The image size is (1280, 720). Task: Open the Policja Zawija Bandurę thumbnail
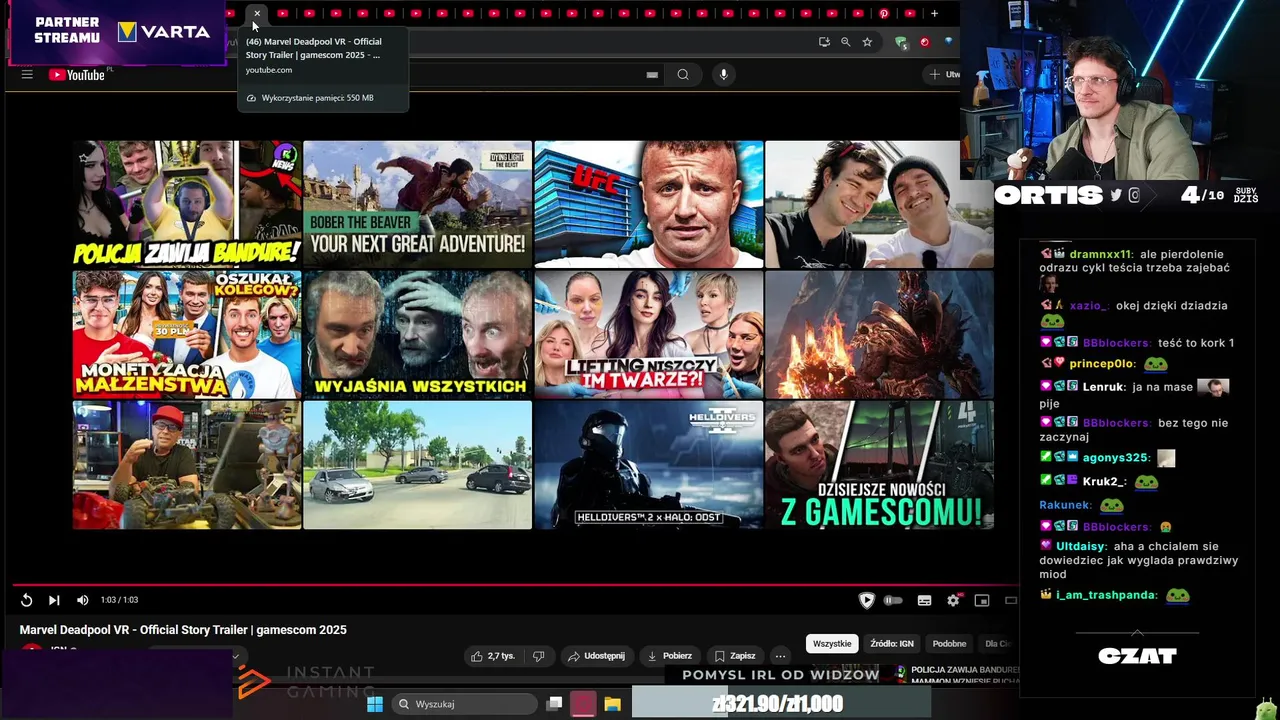coord(187,204)
